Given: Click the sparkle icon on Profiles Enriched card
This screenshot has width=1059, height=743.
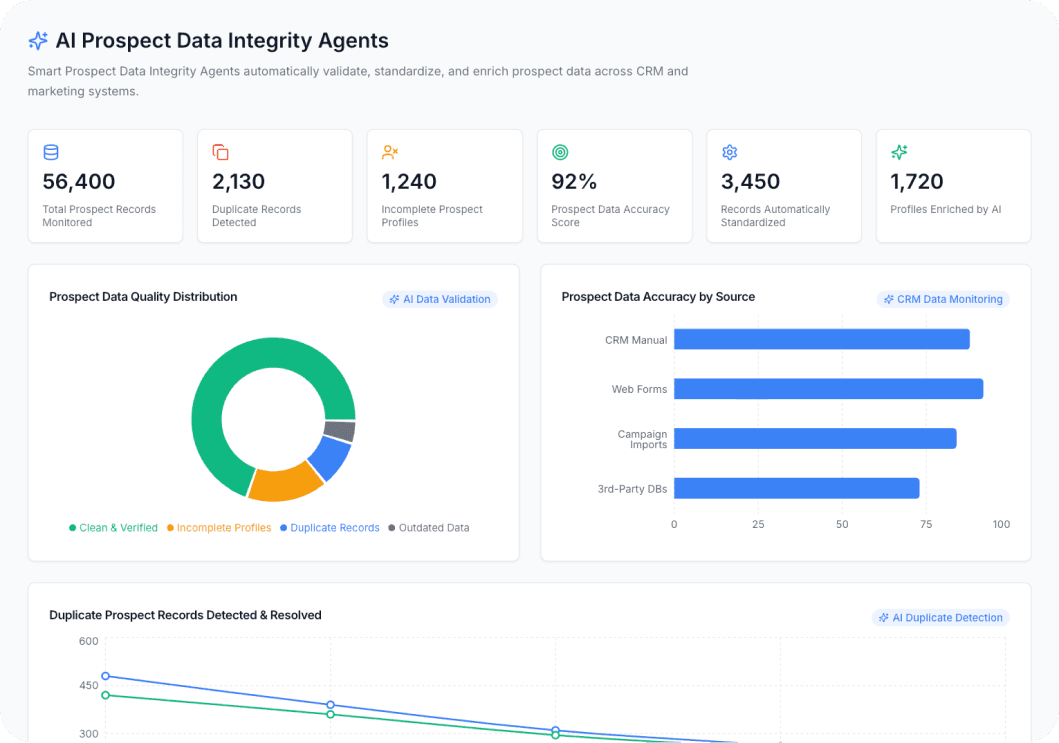Looking at the screenshot, I should tap(898, 152).
